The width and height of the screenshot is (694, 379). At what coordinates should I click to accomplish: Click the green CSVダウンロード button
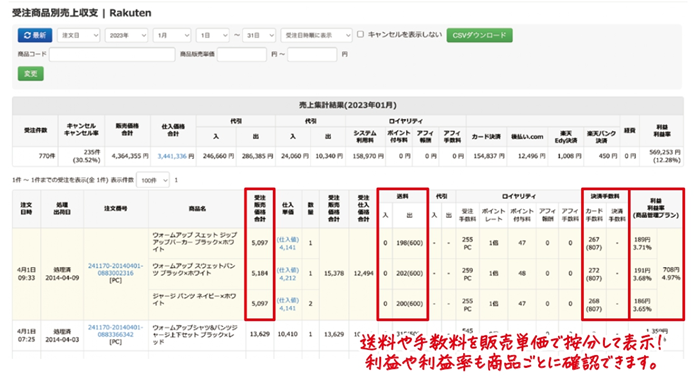click(479, 35)
